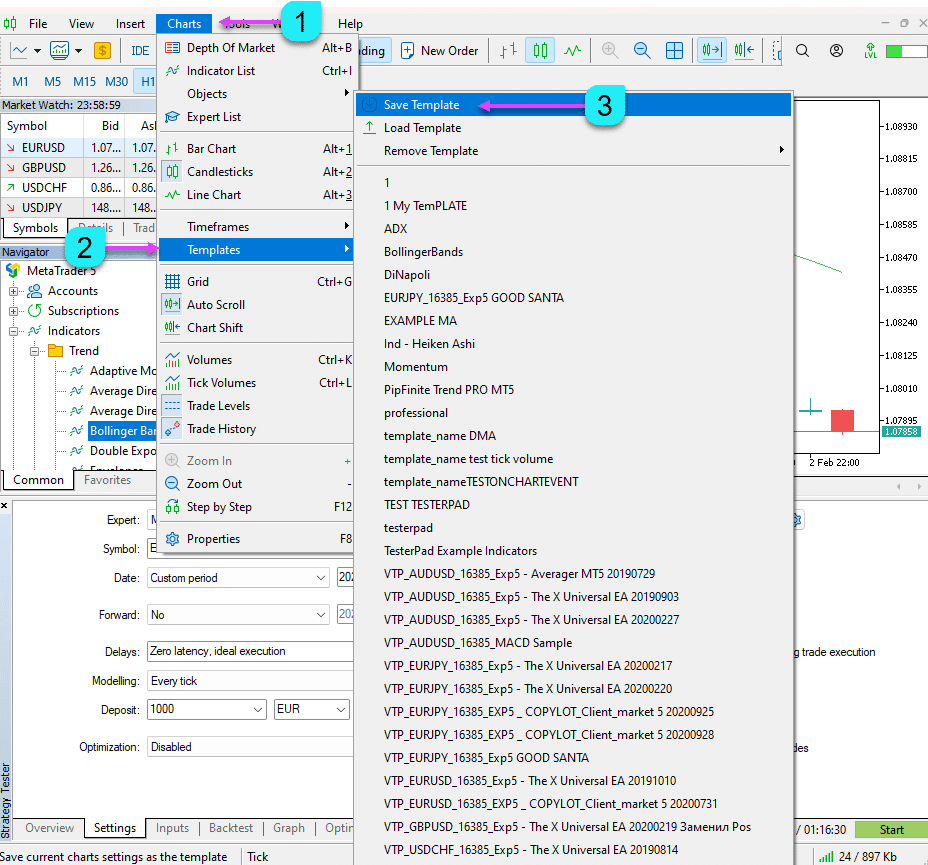Toggle Auto Scroll in Charts menu
Image resolution: width=928 pixels, height=865 pixels.
[x=215, y=305]
